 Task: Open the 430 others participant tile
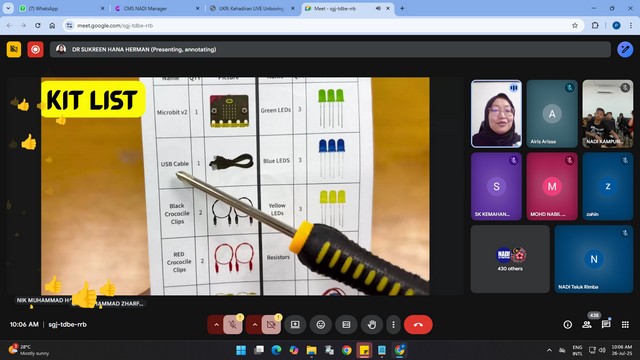[510, 259]
